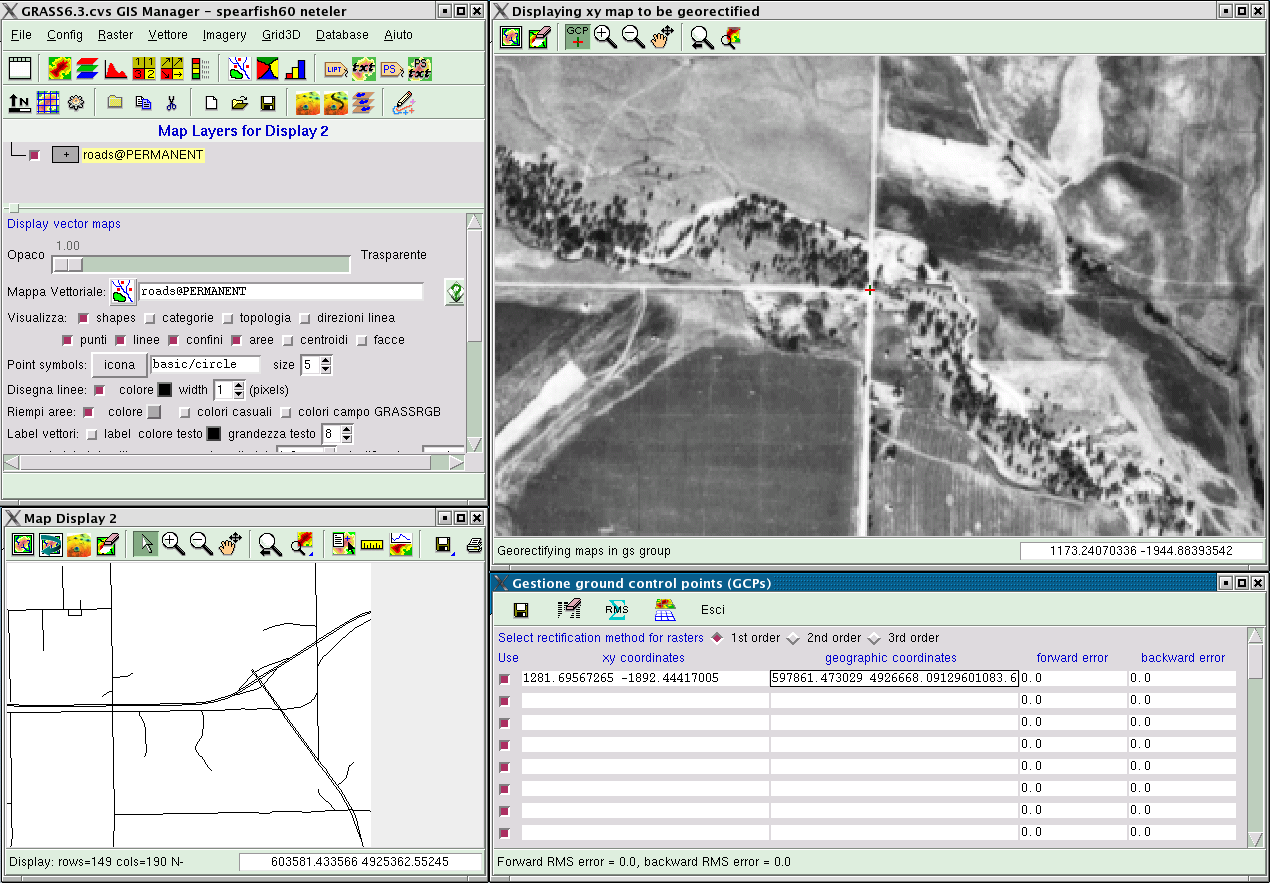Select the set GCP tool
Viewport: 1270px width, 883px height.
tap(577, 37)
